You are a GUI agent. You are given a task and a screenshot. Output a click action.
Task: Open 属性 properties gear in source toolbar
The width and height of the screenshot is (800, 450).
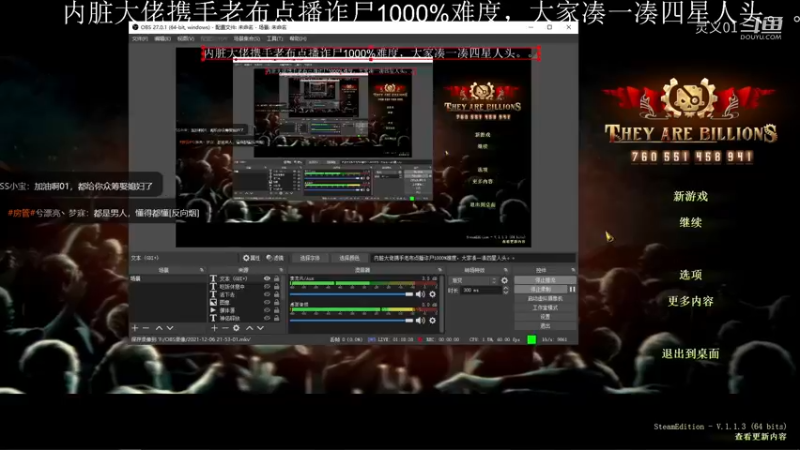[x=252, y=258]
